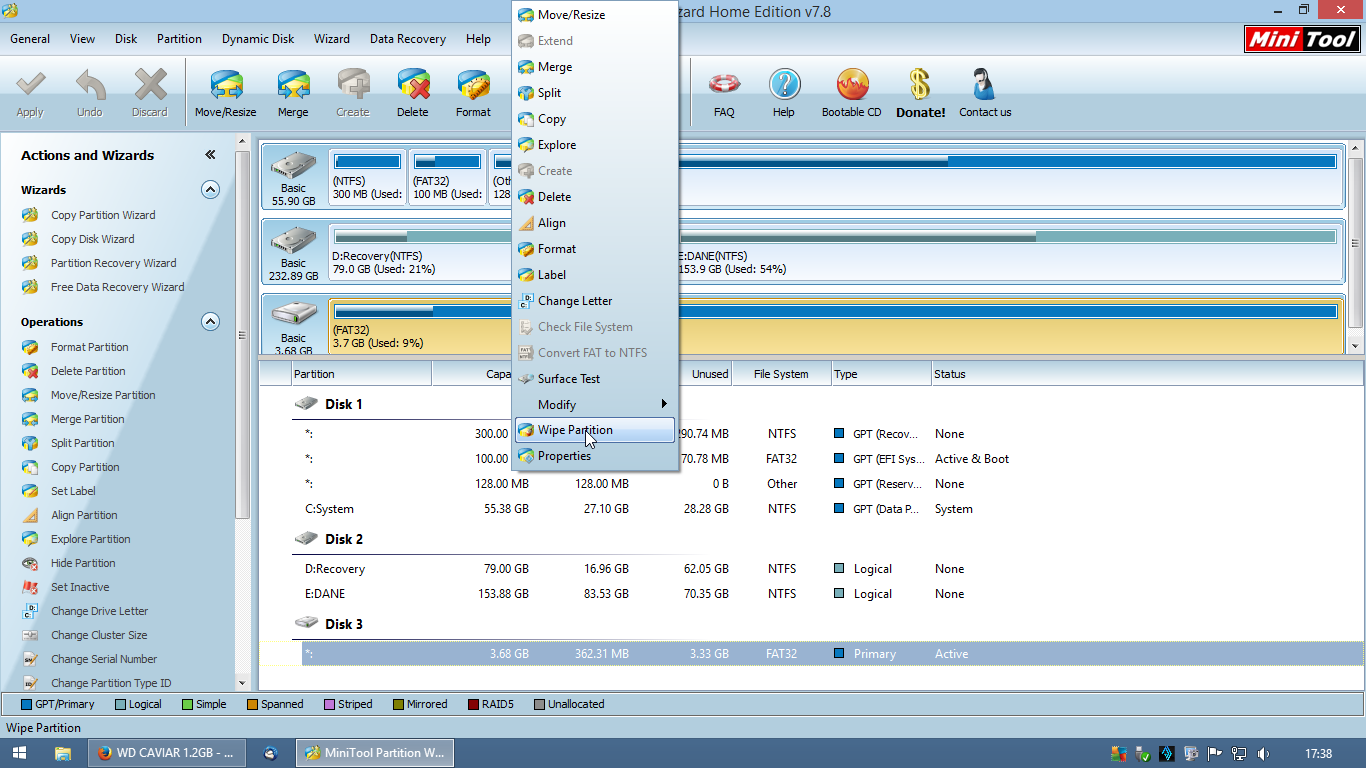Screen dimensions: 1366x768
Task: Click the Type column header
Action: click(x=881, y=374)
